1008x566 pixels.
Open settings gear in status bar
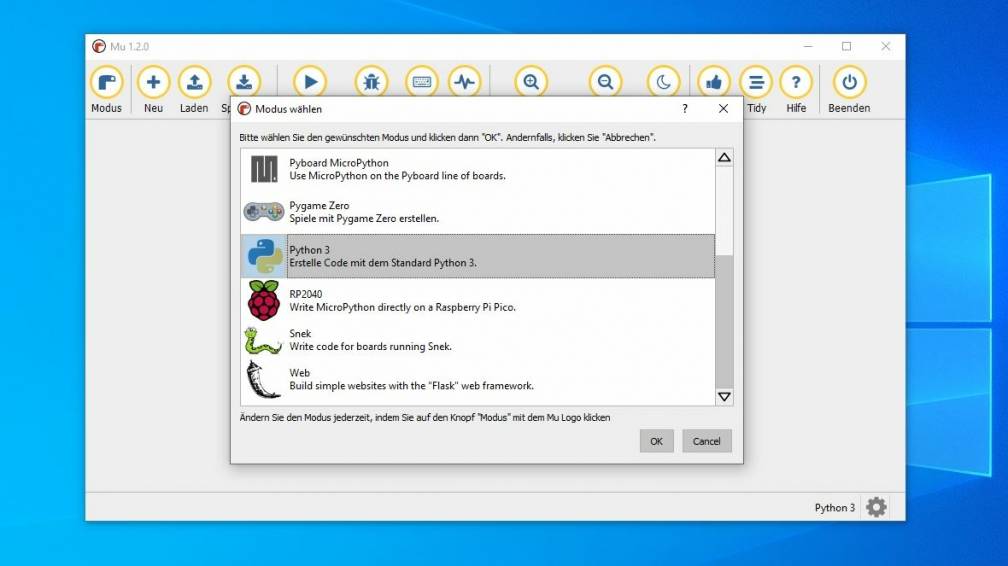click(x=876, y=507)
